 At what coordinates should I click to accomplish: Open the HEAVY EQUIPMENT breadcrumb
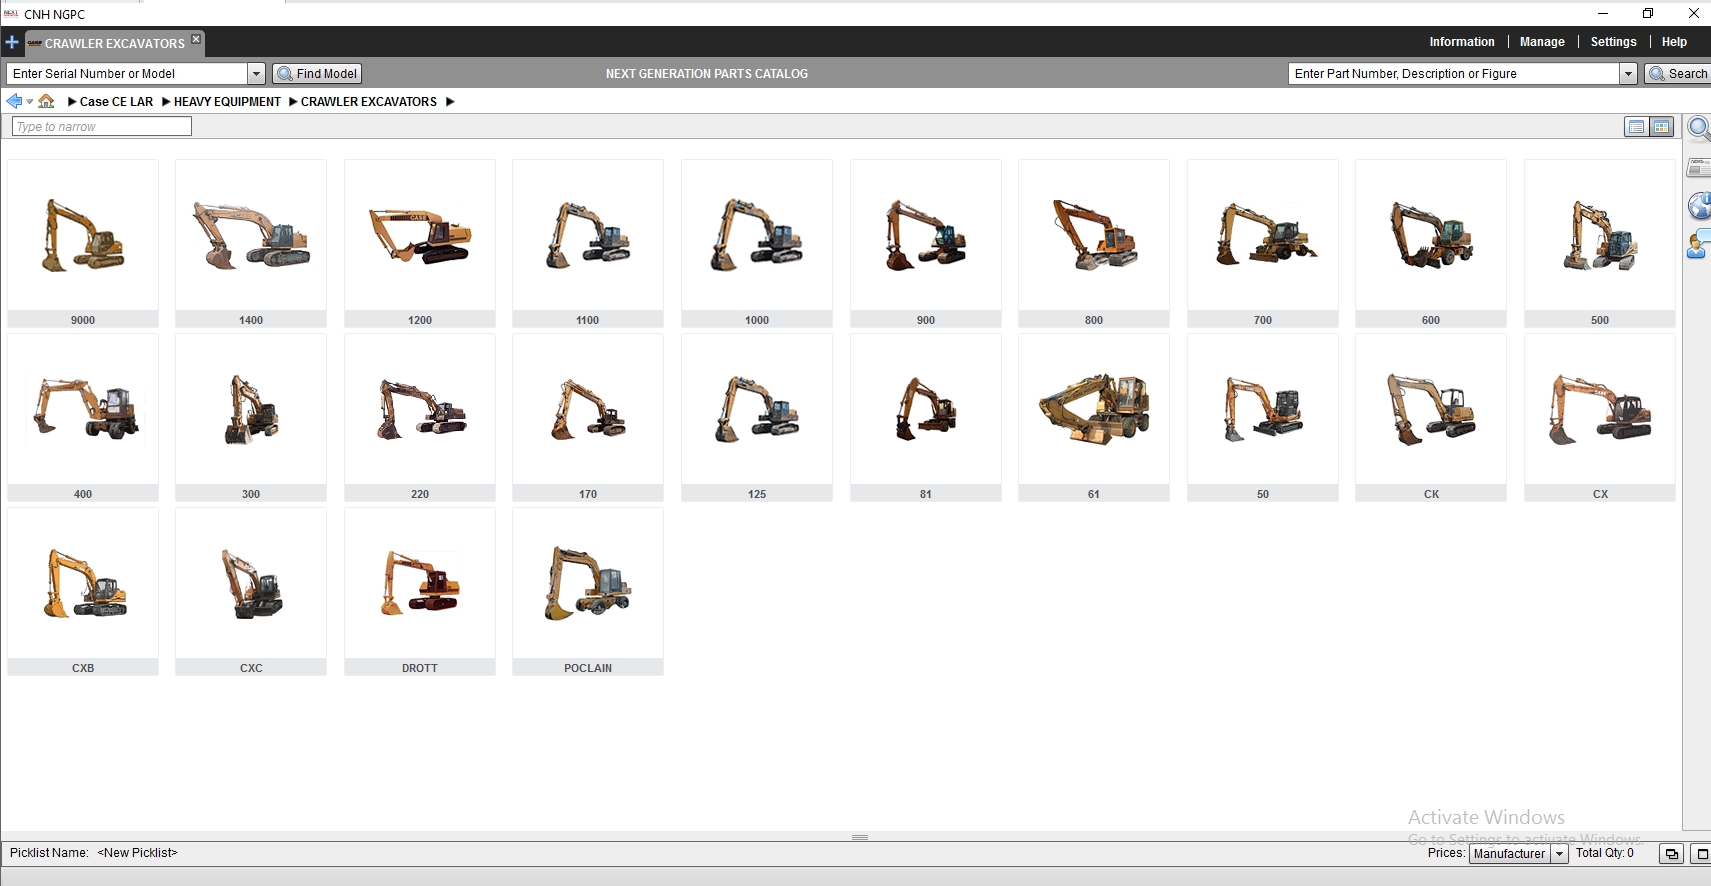tap(227, 102)
